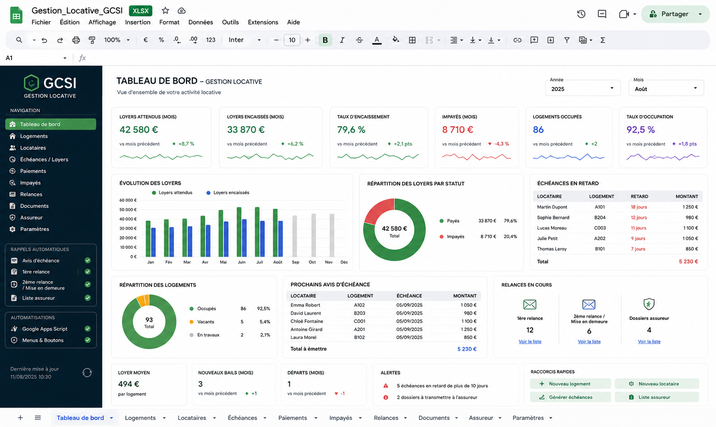
Task: Toggle the Google Apps Script automation checkmark
Action: (87, 329)
